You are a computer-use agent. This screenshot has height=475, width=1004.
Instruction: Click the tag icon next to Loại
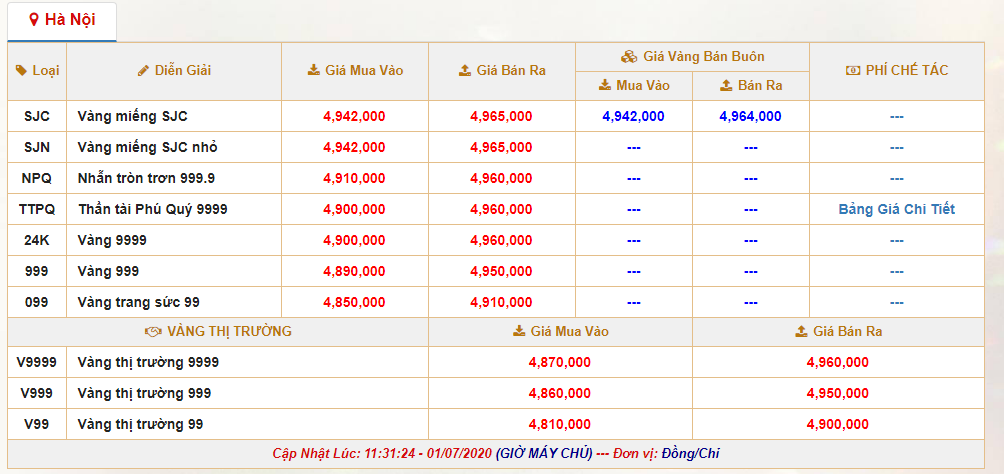pyautogui.click(x=21, y=70)
